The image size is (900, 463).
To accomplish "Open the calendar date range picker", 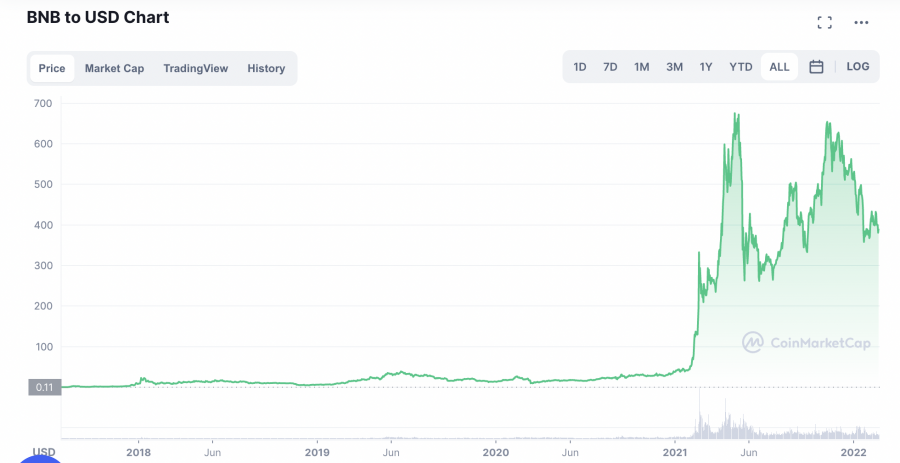I will pos(816,67).
